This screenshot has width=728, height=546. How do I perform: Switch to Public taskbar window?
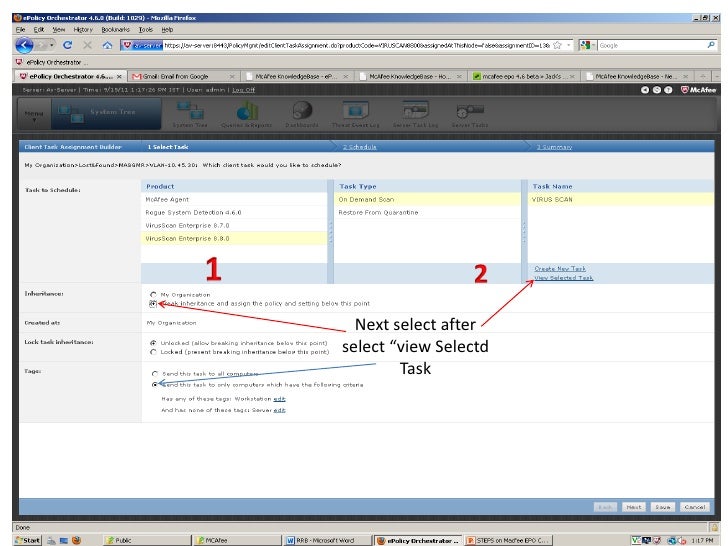click(x=146, y=540)
